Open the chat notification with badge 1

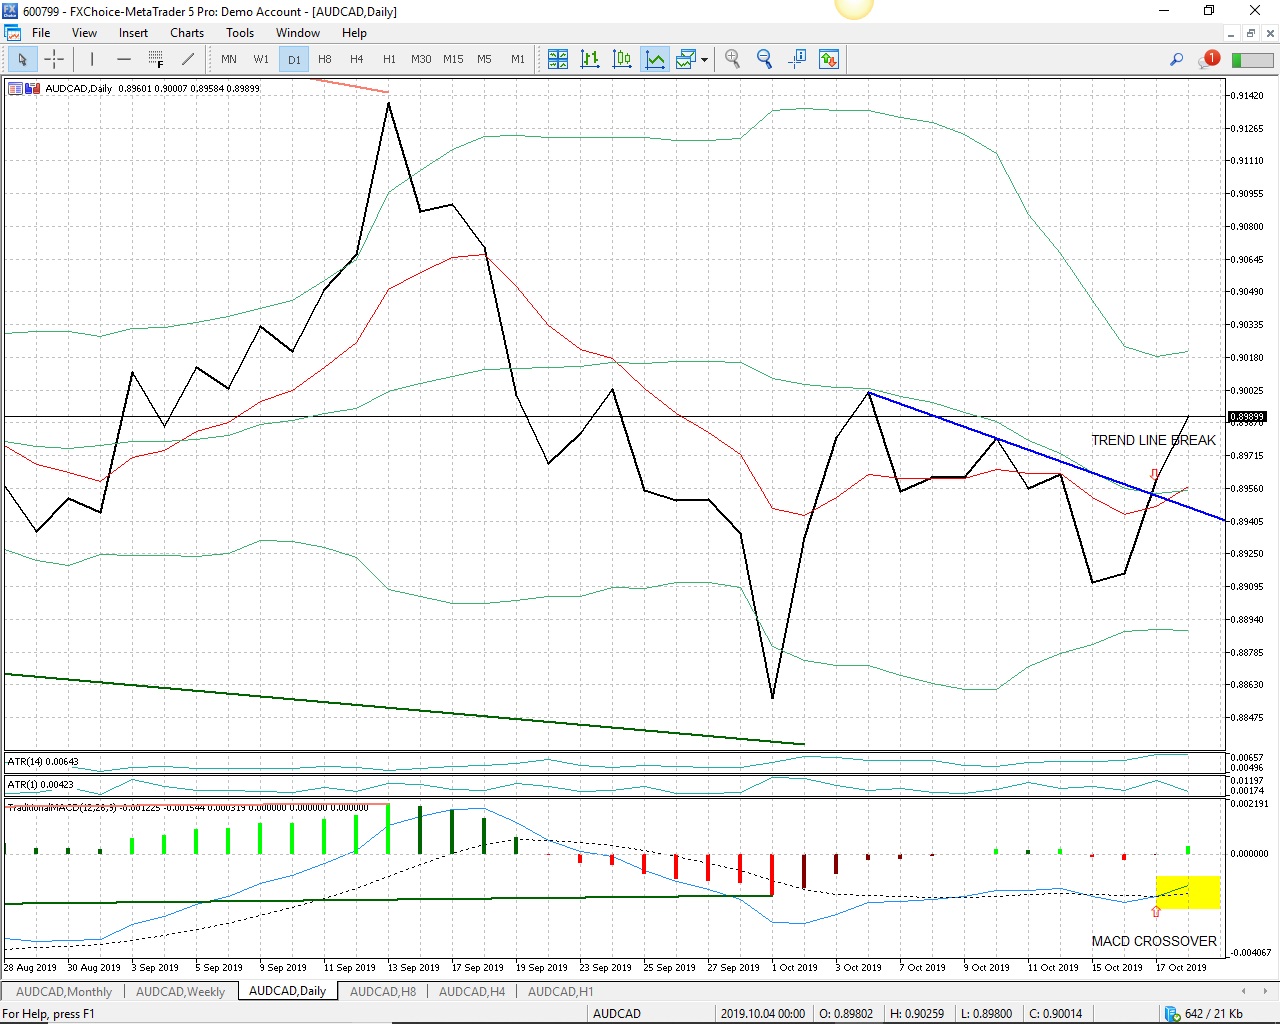click(1208, 59)
